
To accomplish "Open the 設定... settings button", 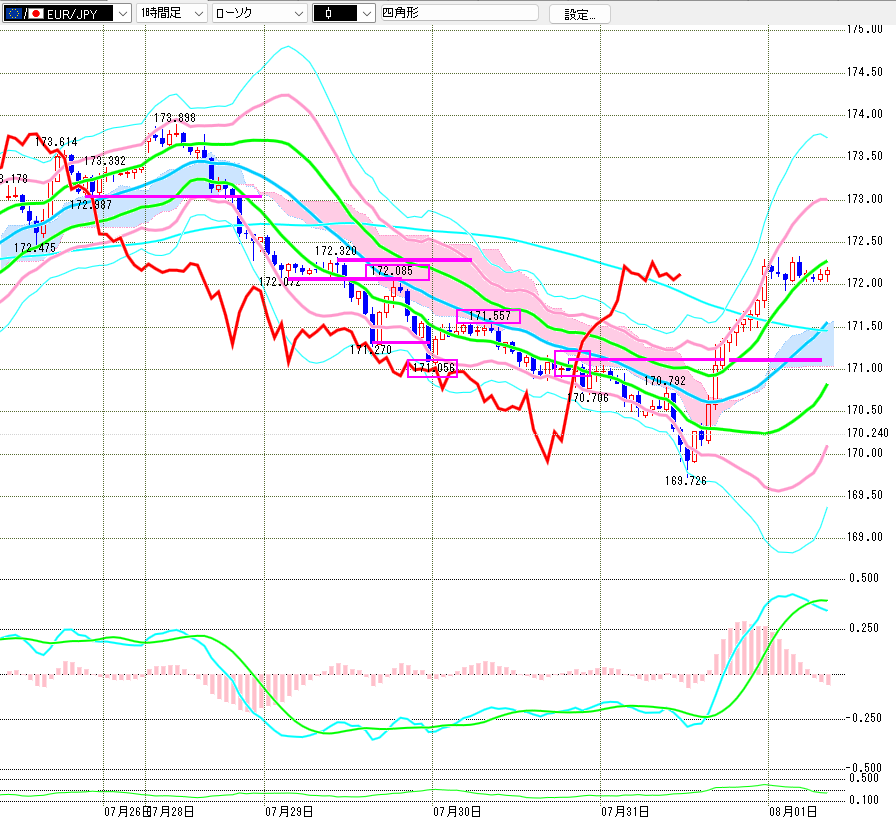I will (x=579, y=14).
